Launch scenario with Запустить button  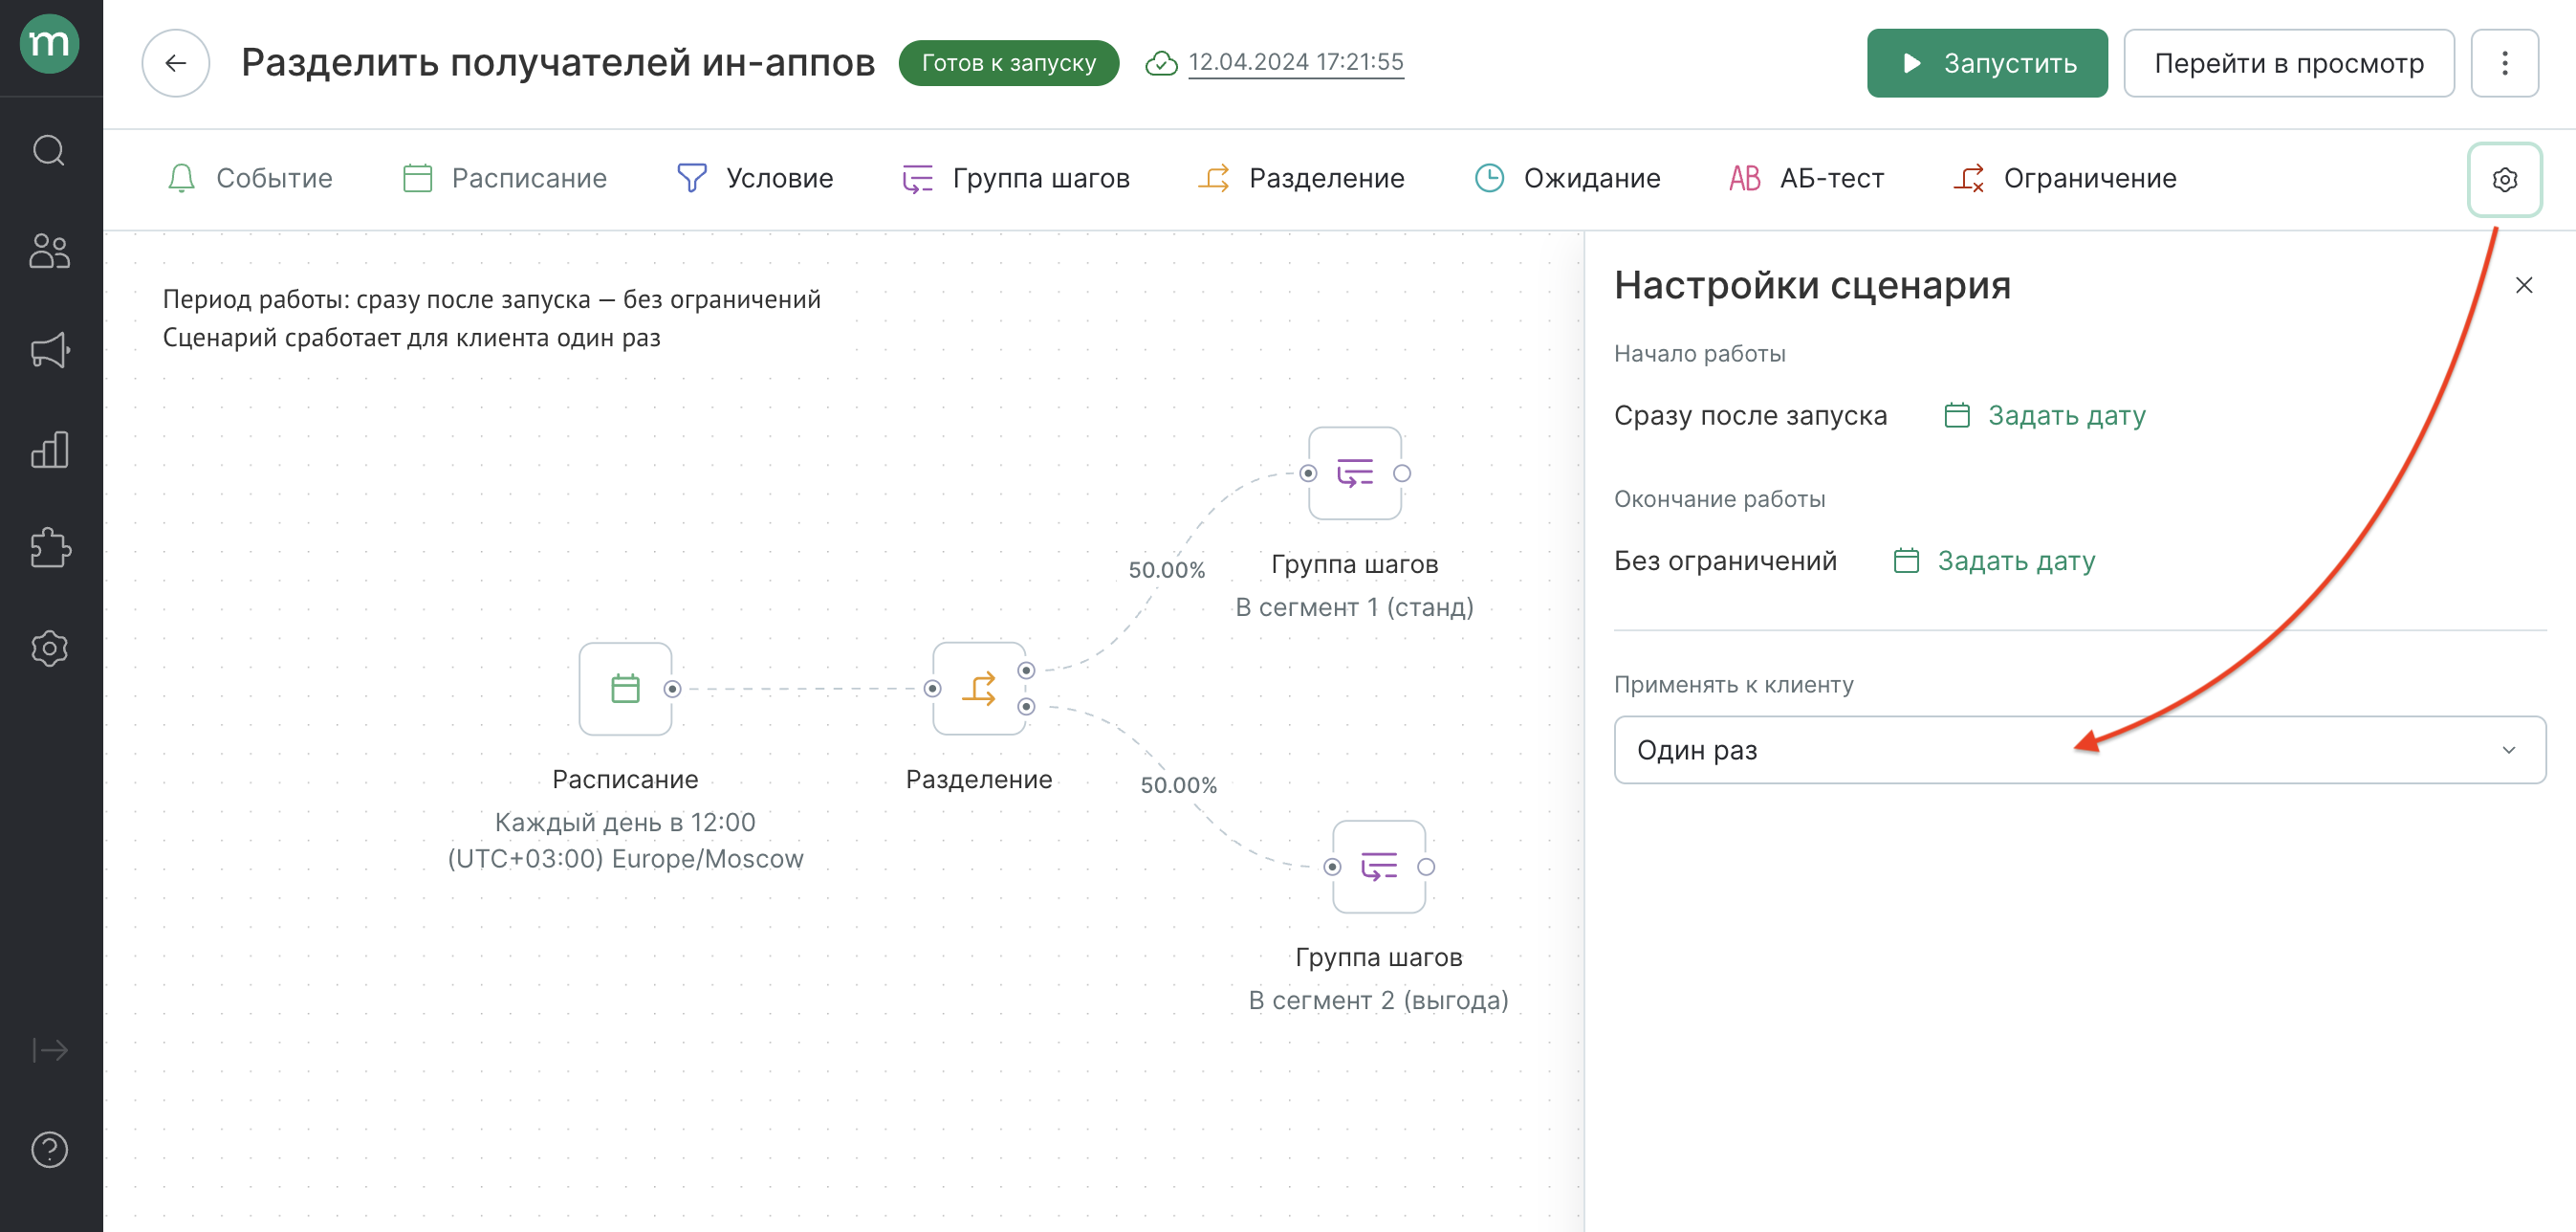tap(1987, 63)
